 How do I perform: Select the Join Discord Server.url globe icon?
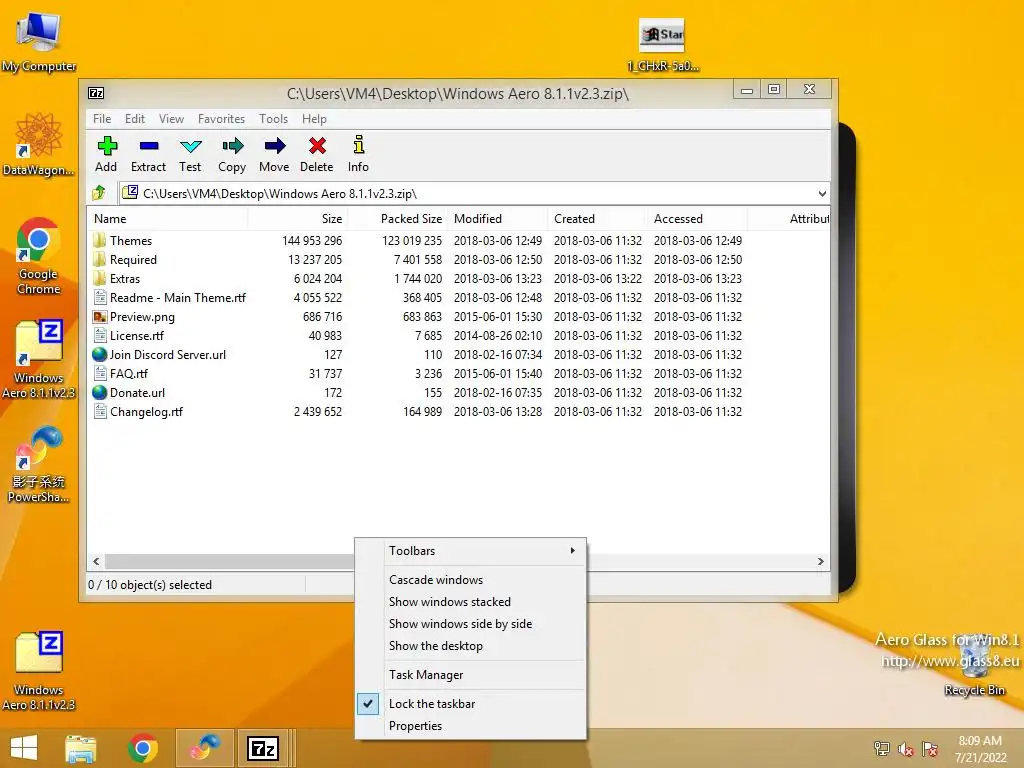click(100, 355)
